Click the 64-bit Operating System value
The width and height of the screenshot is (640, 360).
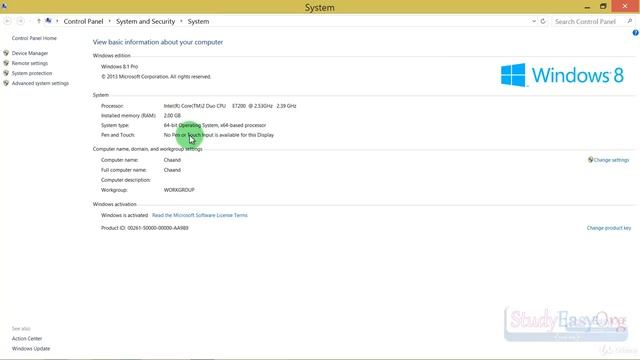pos(215,125)
